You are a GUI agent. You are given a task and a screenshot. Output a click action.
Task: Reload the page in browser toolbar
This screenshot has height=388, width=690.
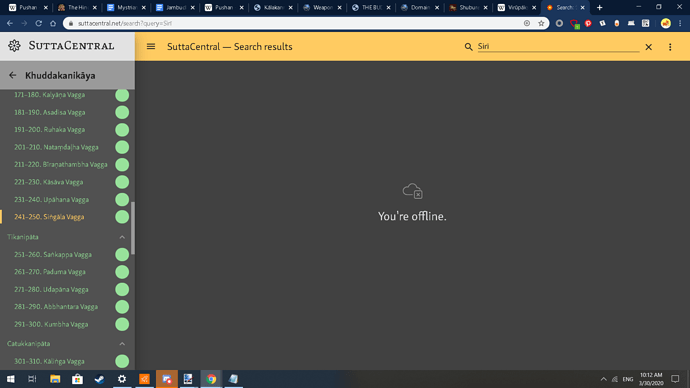click(x=38, y=23)
